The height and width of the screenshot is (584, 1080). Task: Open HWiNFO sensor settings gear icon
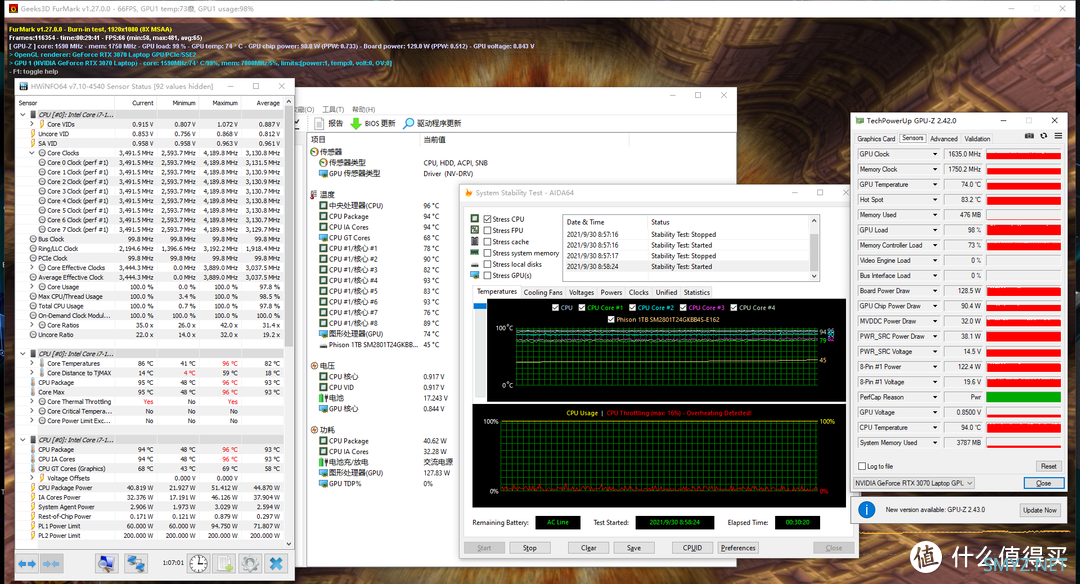coord(250,564)
